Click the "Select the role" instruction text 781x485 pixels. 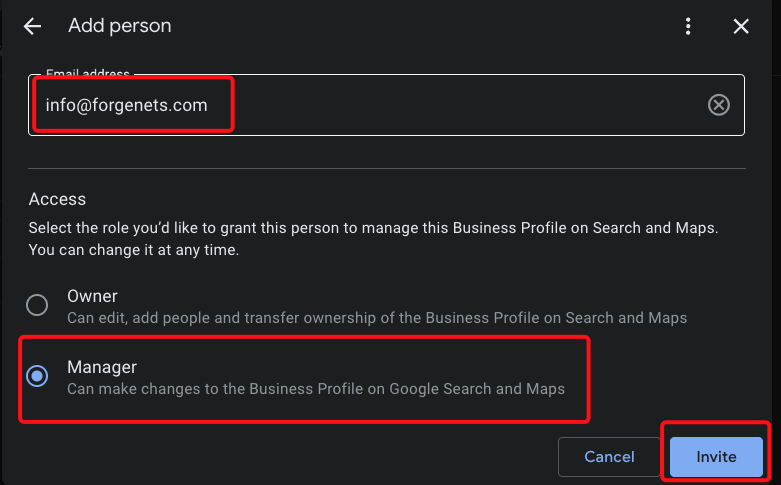[x=374, y=228]
